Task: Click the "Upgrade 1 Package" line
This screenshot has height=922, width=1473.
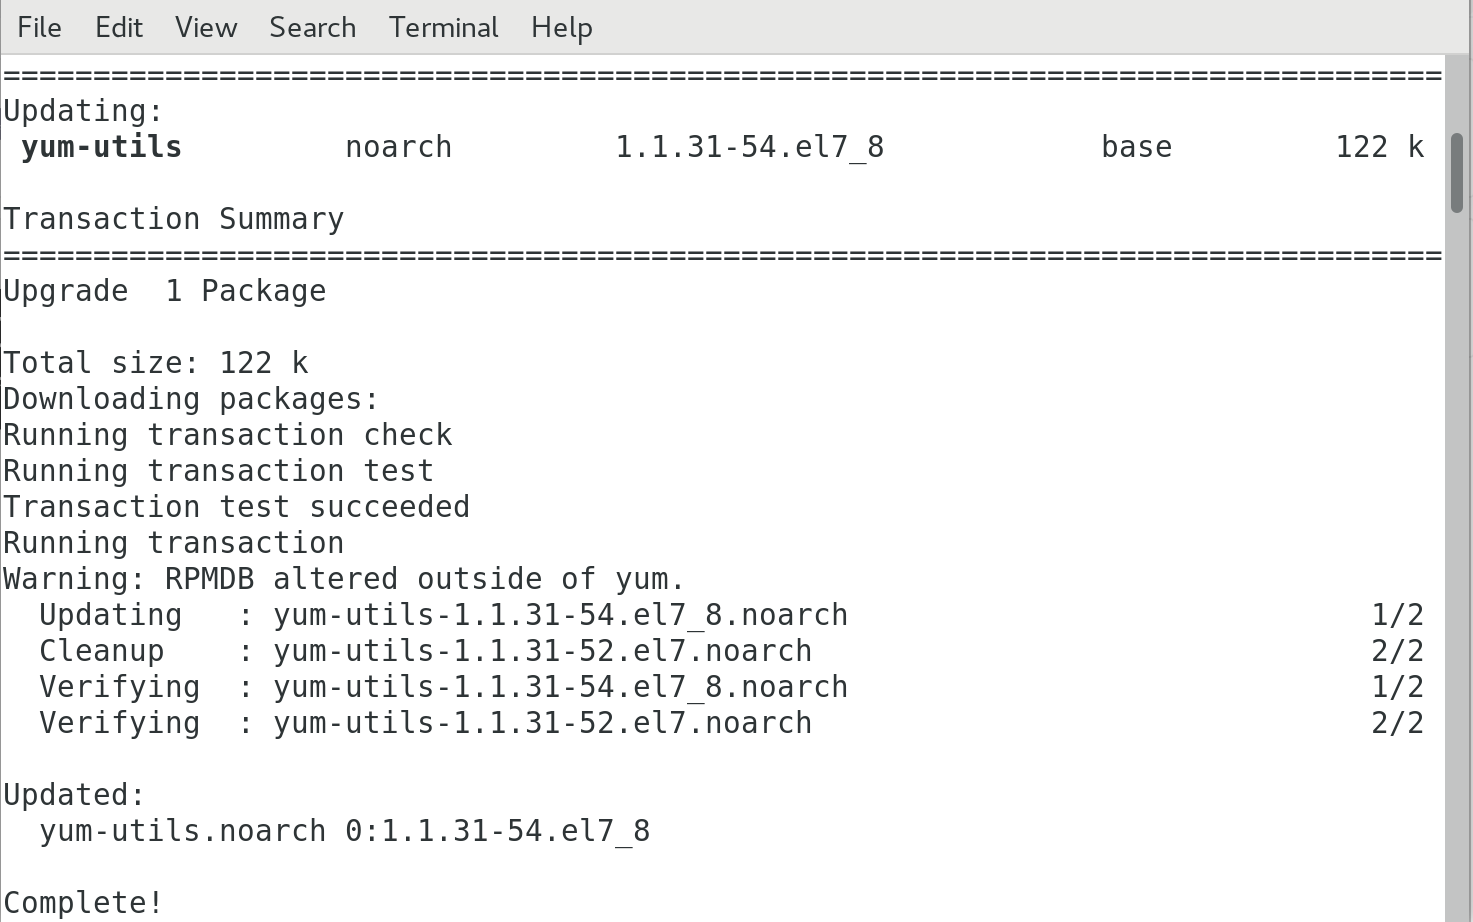Action: (x=164, y=291)
